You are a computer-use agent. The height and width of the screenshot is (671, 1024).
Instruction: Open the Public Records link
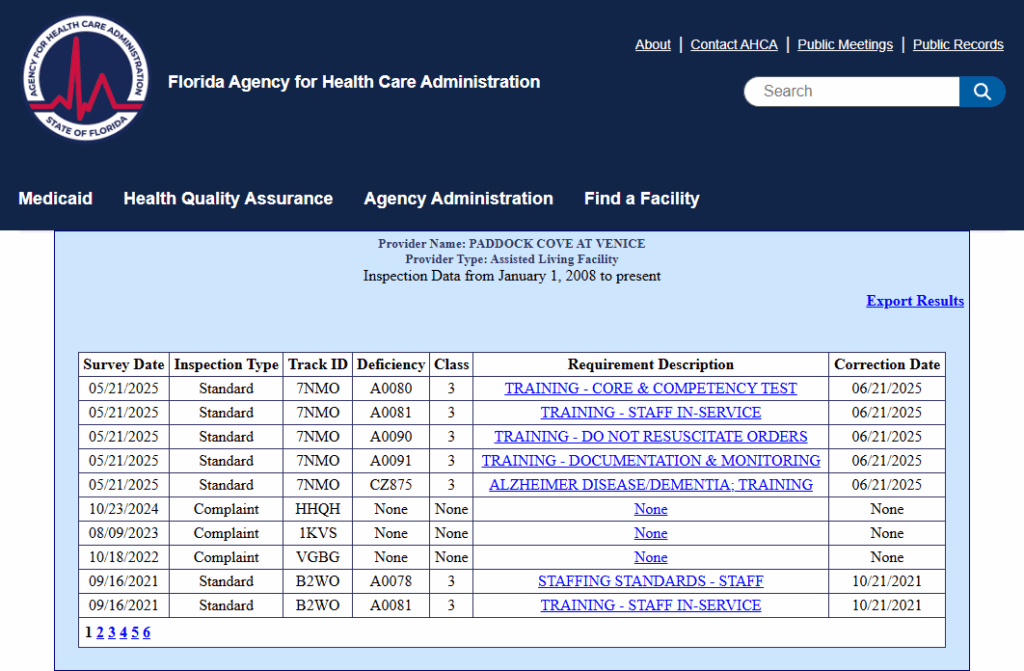click(958, 44)
